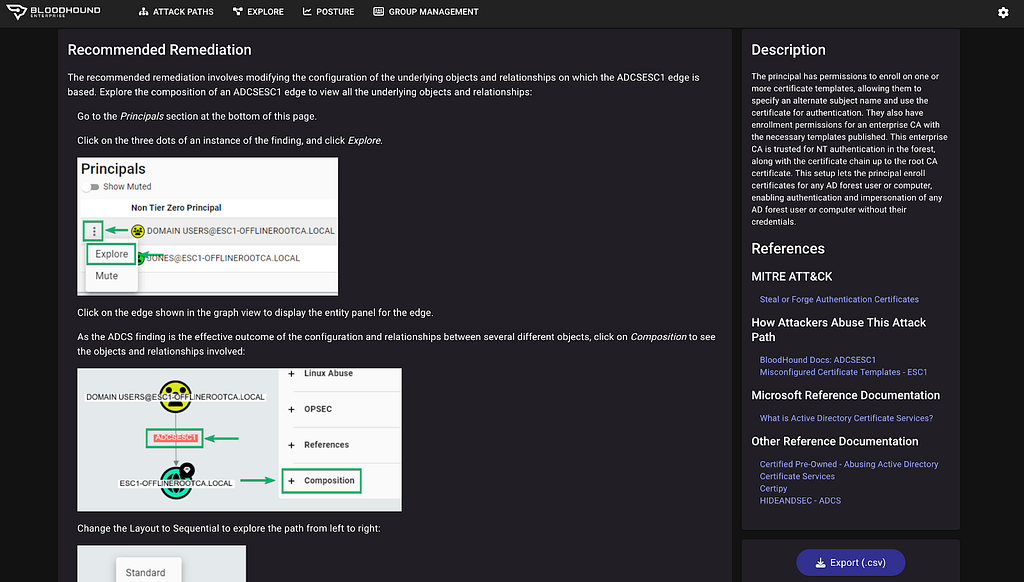This screenshot has width=1024, height=582.
Task: Click the References heading
Action: click(788, 248)
